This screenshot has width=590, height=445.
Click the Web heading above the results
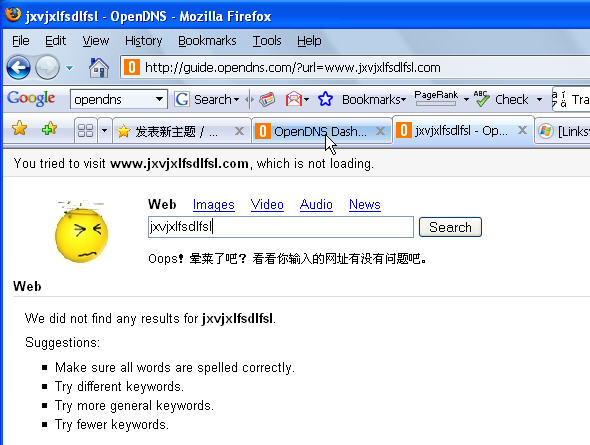point(27,286)
